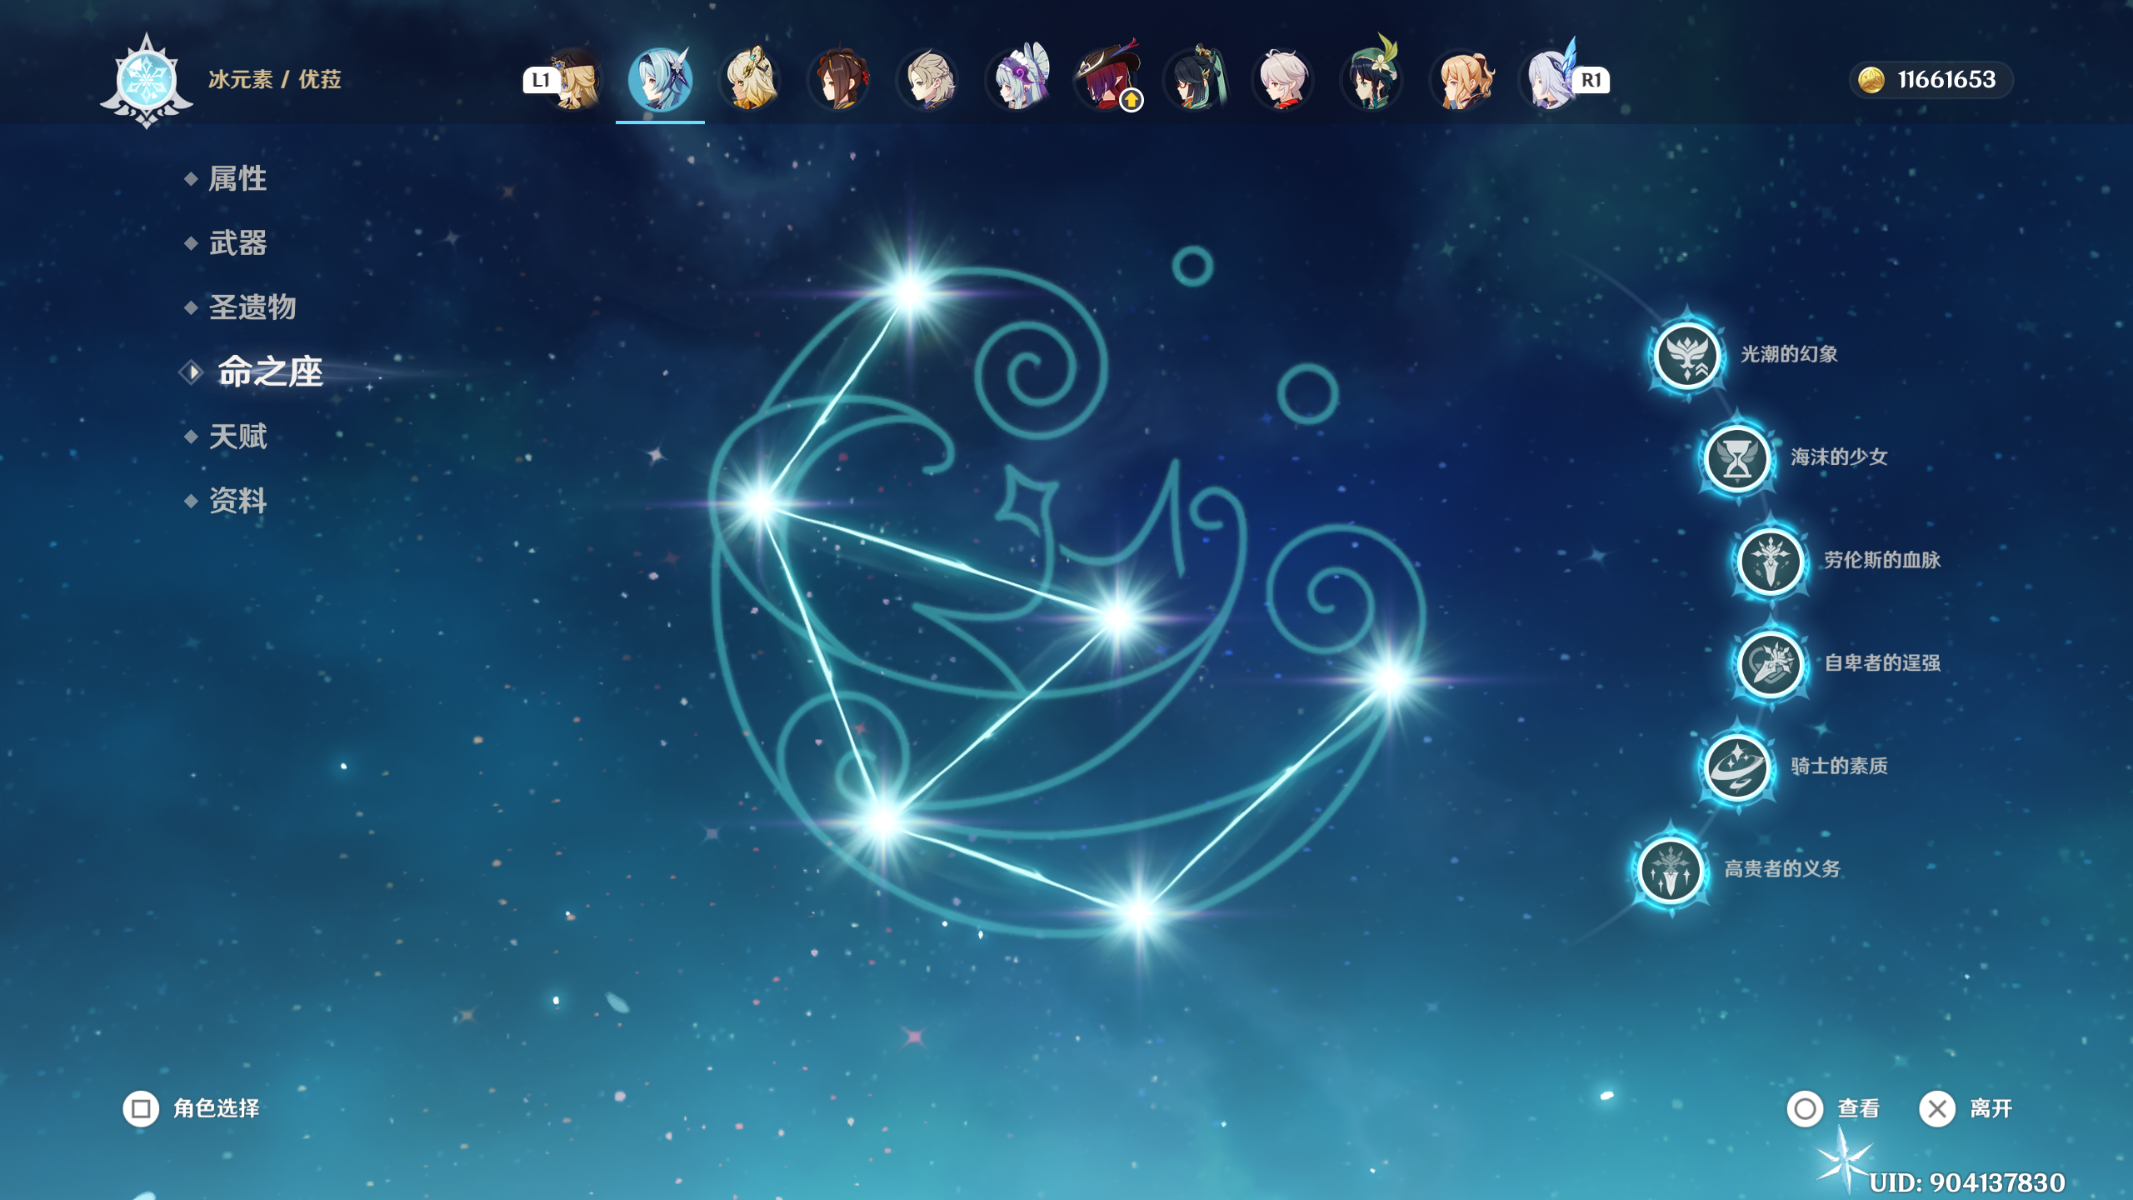Click the 劳伦斯的血脉 constellation icon
The width and height of the screenshot is (2133, 1200).
coord(1770,561)
